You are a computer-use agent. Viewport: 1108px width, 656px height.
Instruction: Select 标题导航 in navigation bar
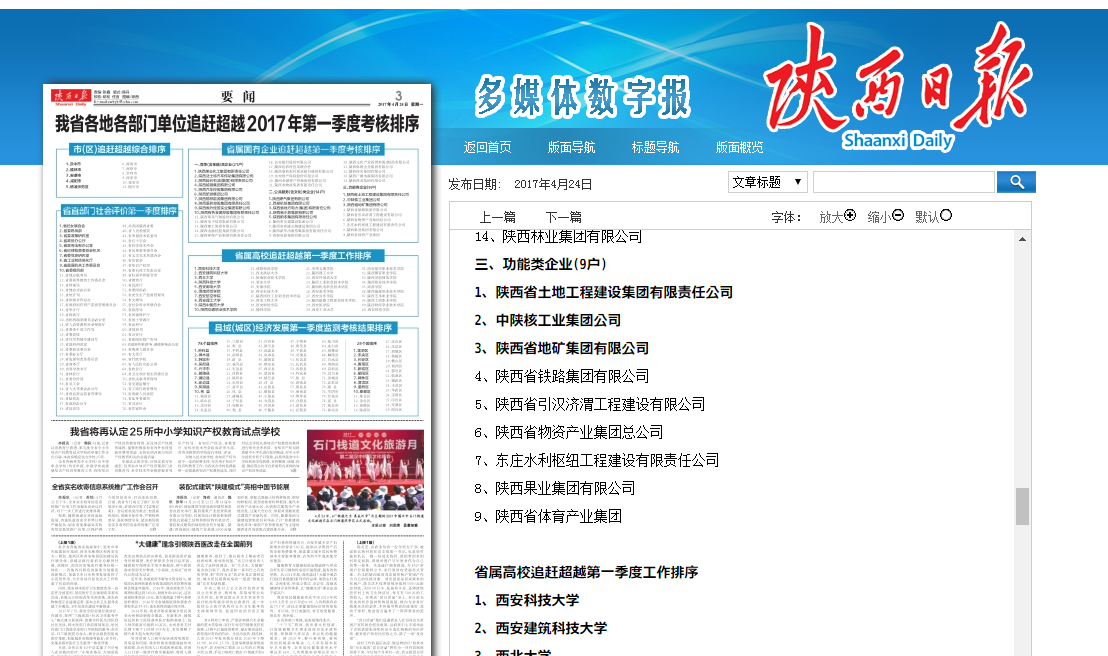(x=655, y=147)
